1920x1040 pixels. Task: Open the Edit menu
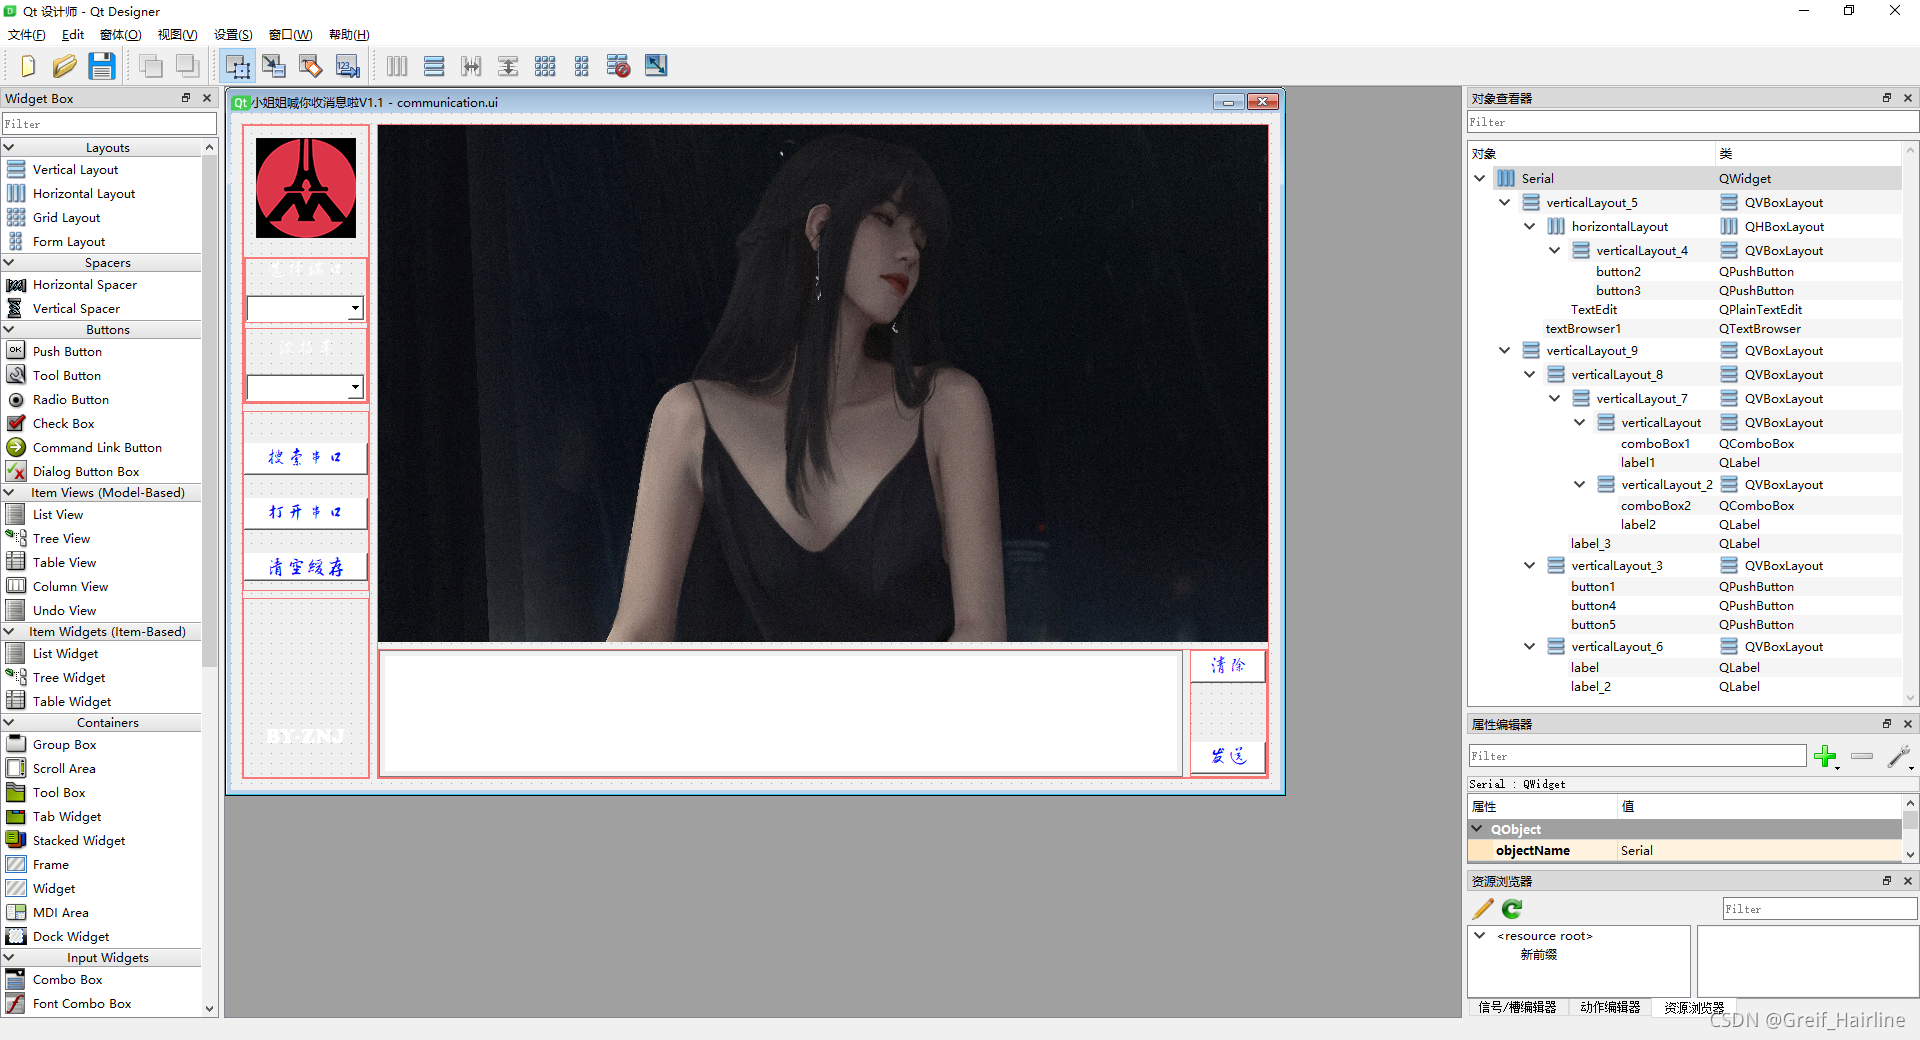click(x=73, y=35)
